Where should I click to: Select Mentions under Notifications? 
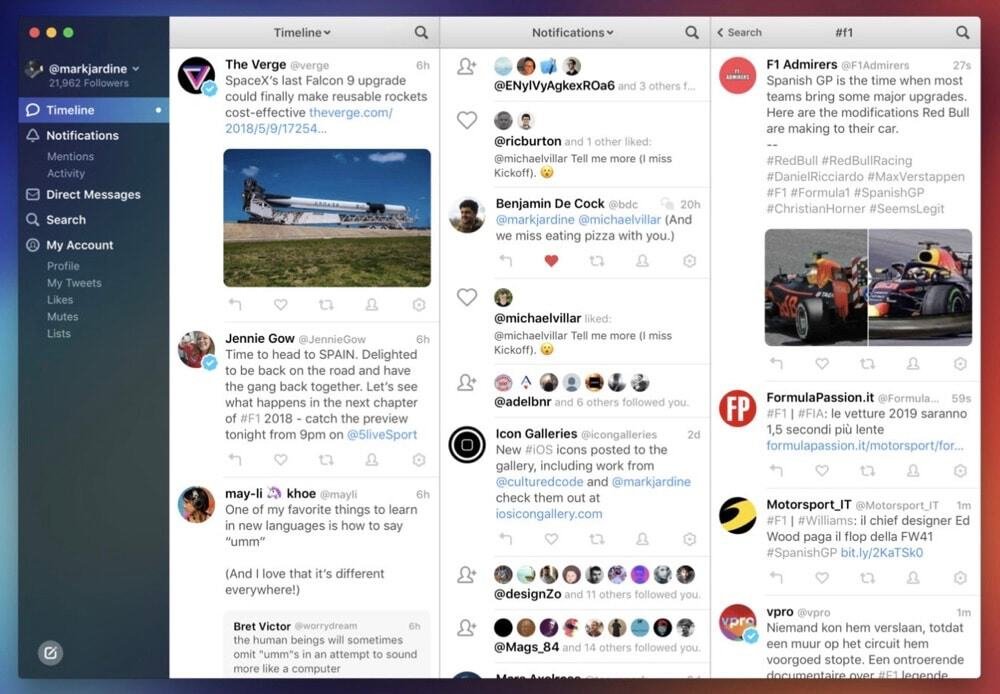(x=71, y=155)
